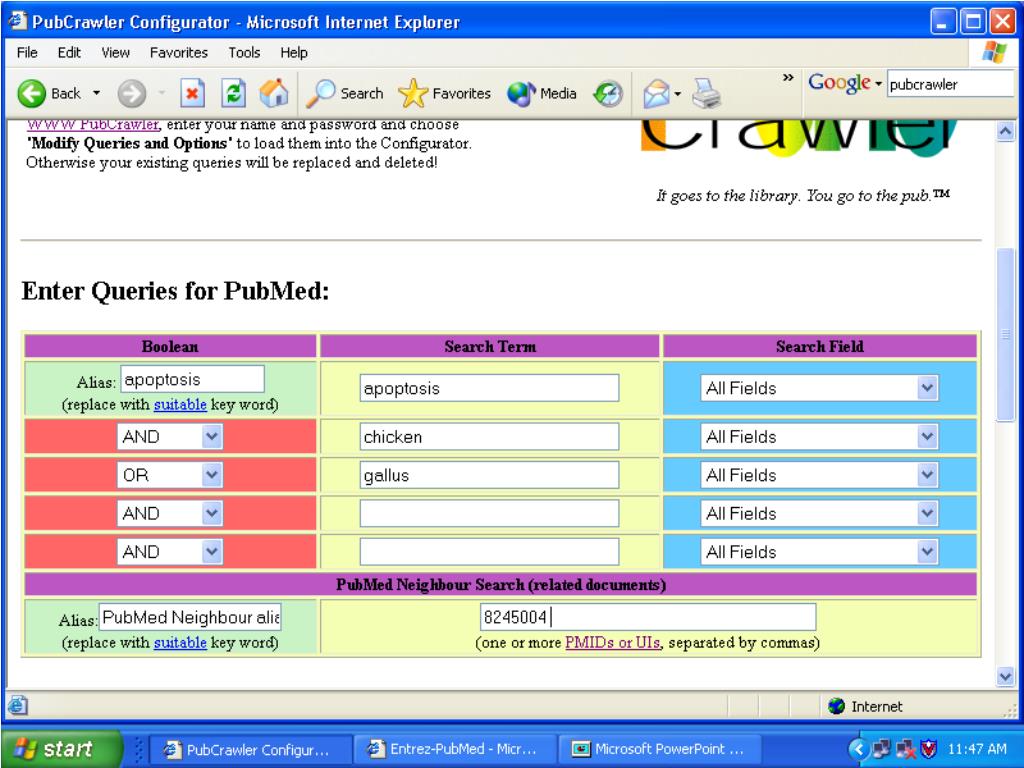Click the network computers tray icon
Screen dimensions: 1024x768
coord(882,748)
